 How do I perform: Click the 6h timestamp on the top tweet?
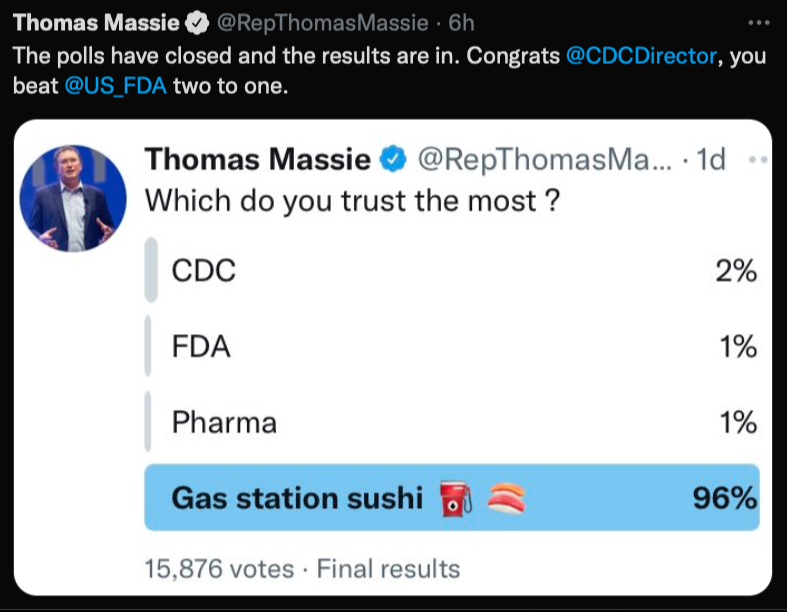coord(461,22)
